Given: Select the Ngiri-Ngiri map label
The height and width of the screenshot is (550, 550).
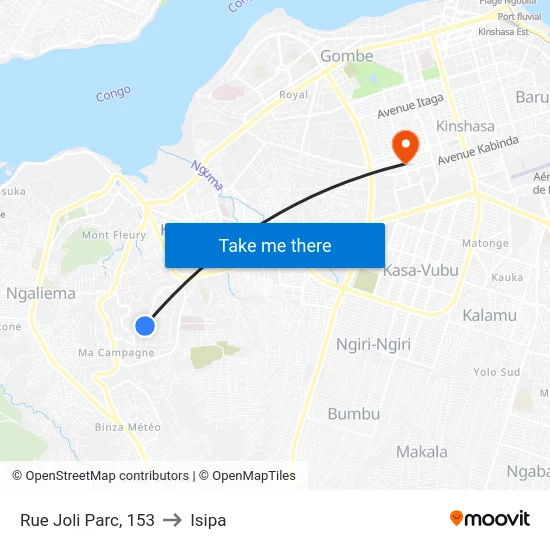Looking at the screenshot, I should tap(373, 344).
